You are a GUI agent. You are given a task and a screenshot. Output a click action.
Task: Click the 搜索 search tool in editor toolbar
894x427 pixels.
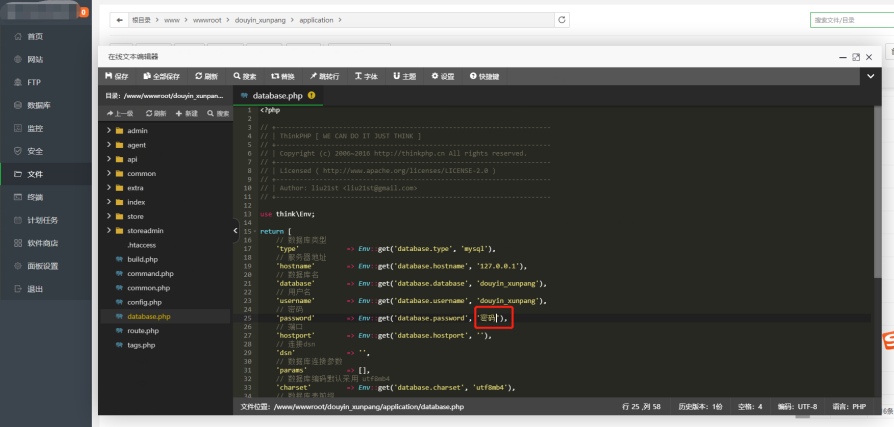point(244,76)
